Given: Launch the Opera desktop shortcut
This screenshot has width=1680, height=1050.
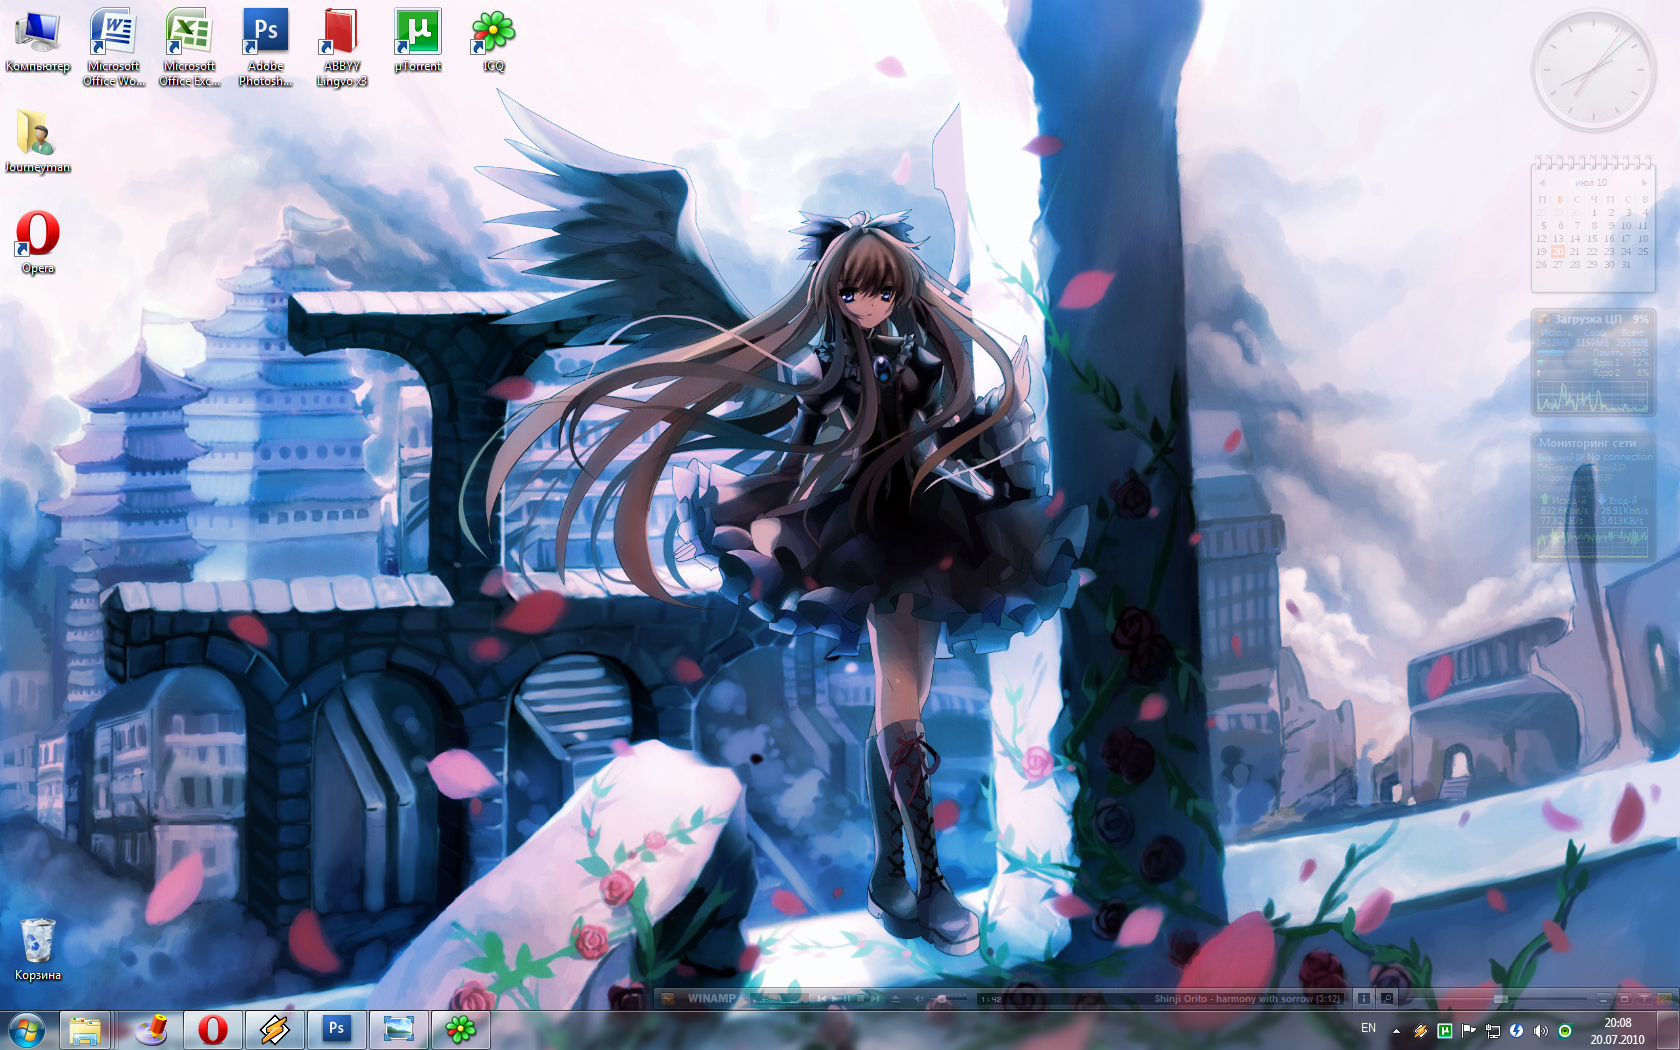Looking at the screenshot, I should [38, 242].
